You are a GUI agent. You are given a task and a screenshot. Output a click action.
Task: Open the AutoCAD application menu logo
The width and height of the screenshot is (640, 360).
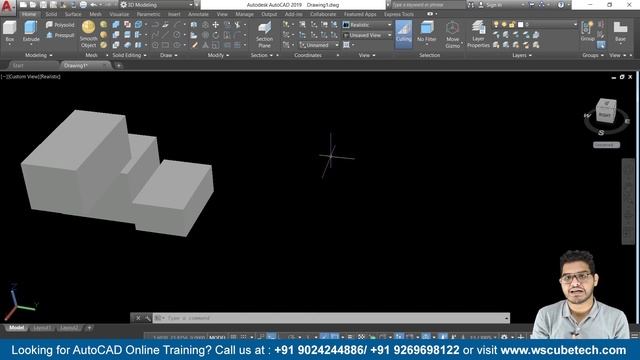(7, 7)
